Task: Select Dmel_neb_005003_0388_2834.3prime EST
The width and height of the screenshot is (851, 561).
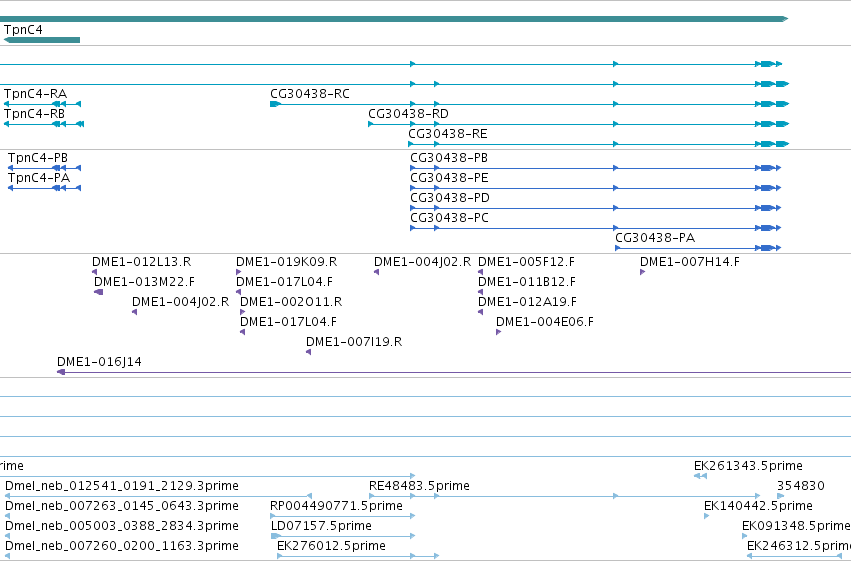Action: point(122,526)
